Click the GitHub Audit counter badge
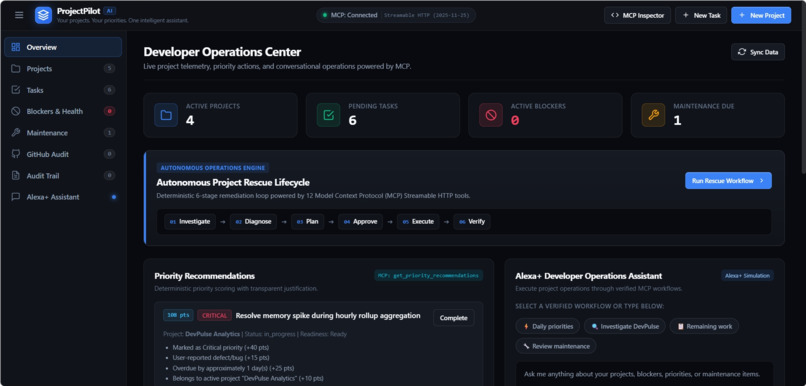This screenshot has height=386, width=806. tap(109, 154)
